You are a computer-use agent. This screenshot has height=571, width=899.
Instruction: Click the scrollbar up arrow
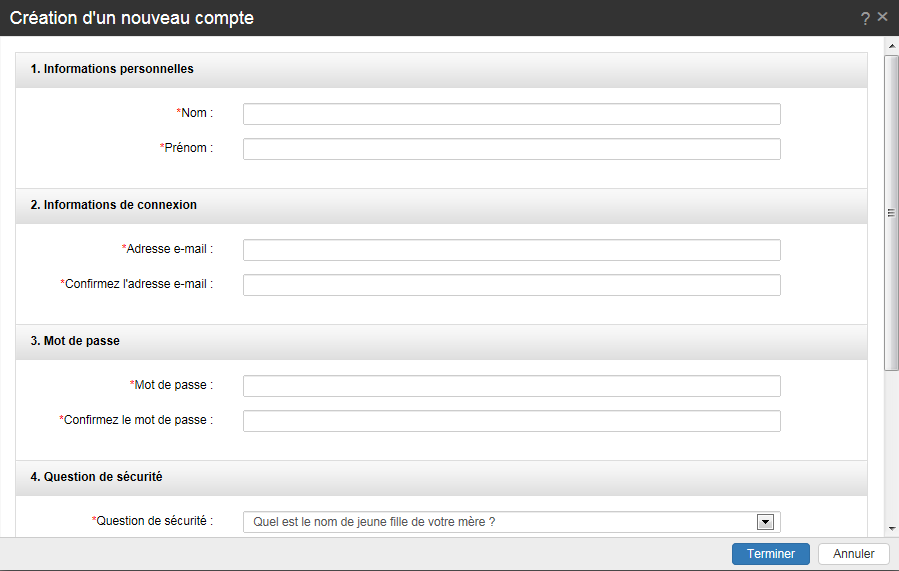tap(891, 46)
